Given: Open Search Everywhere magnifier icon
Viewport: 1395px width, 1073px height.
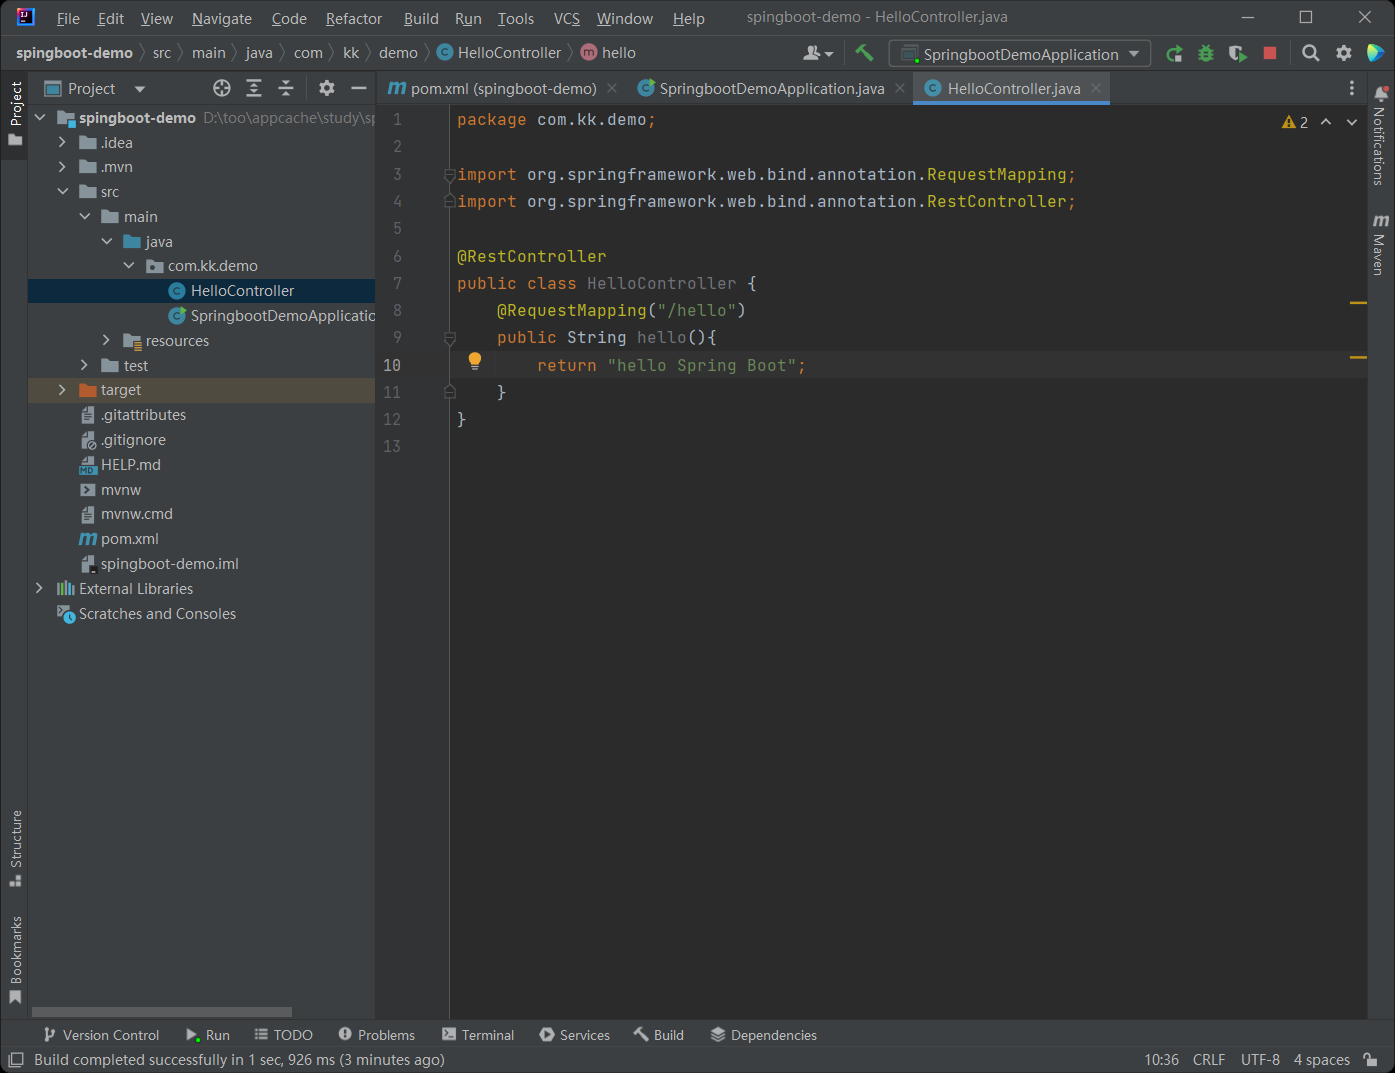Looking at the screenshot, I should click(x=1310, y=53).
